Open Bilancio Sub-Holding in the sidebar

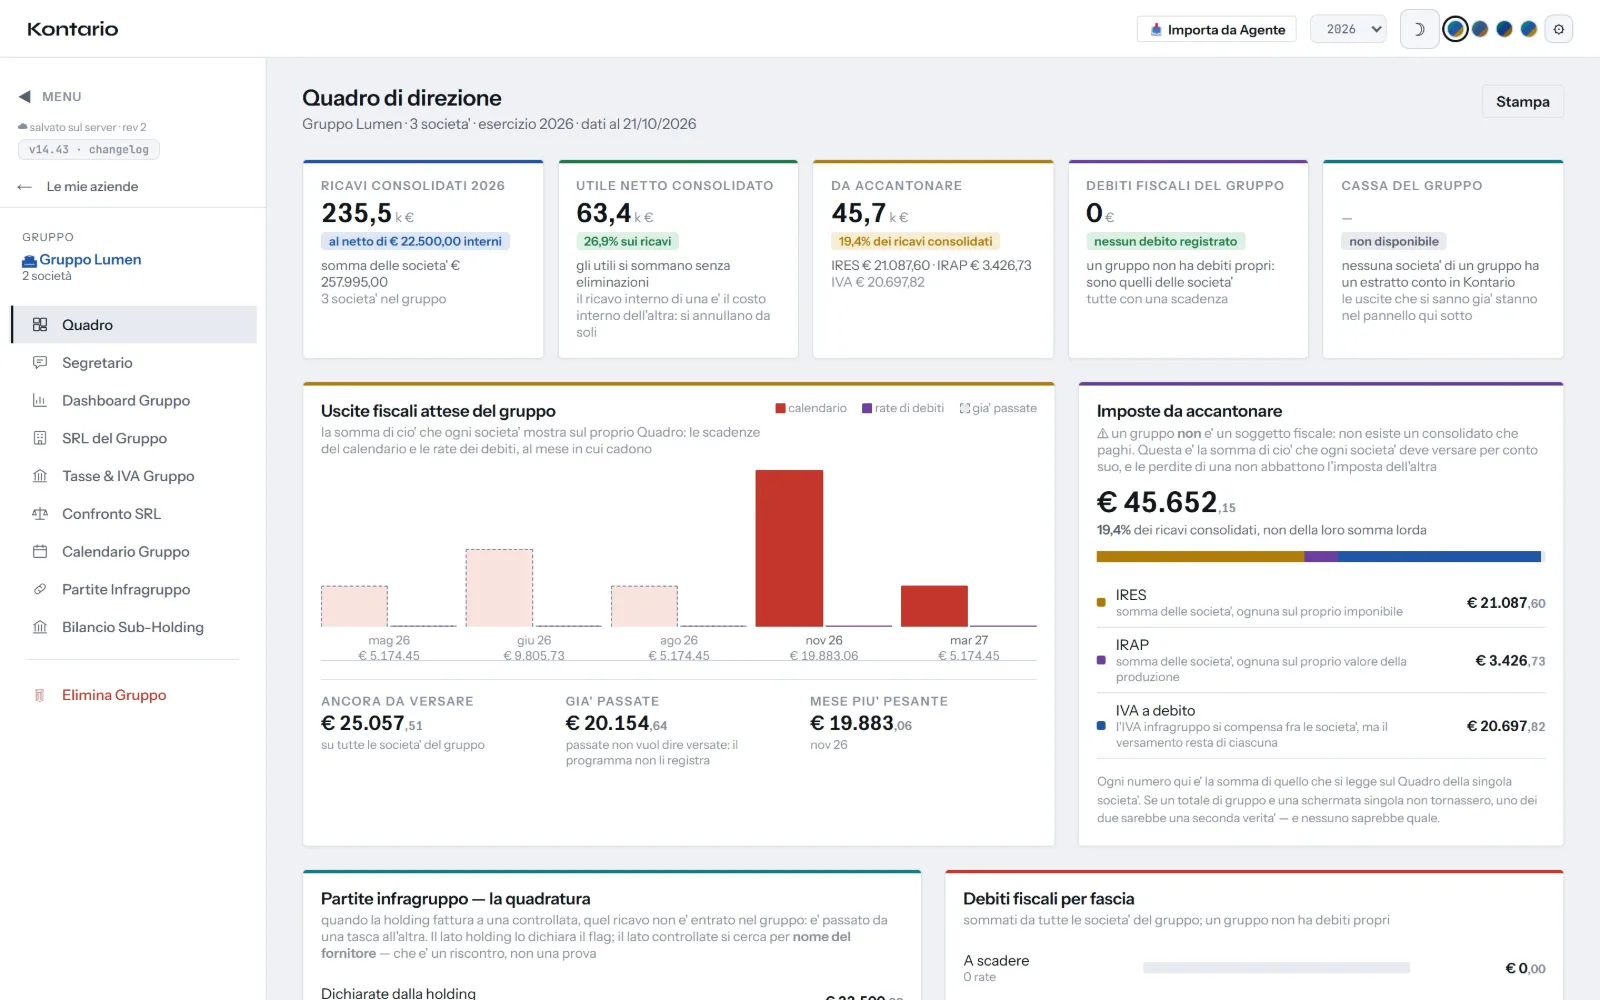tap(134, 627)
